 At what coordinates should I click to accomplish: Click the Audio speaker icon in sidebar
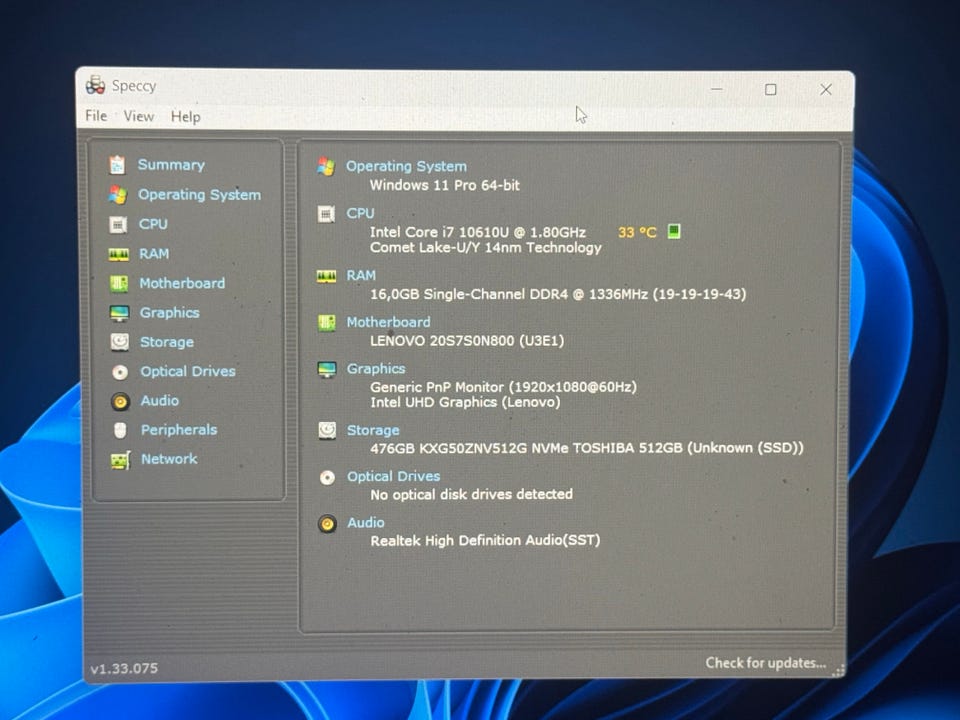point(120,401)
